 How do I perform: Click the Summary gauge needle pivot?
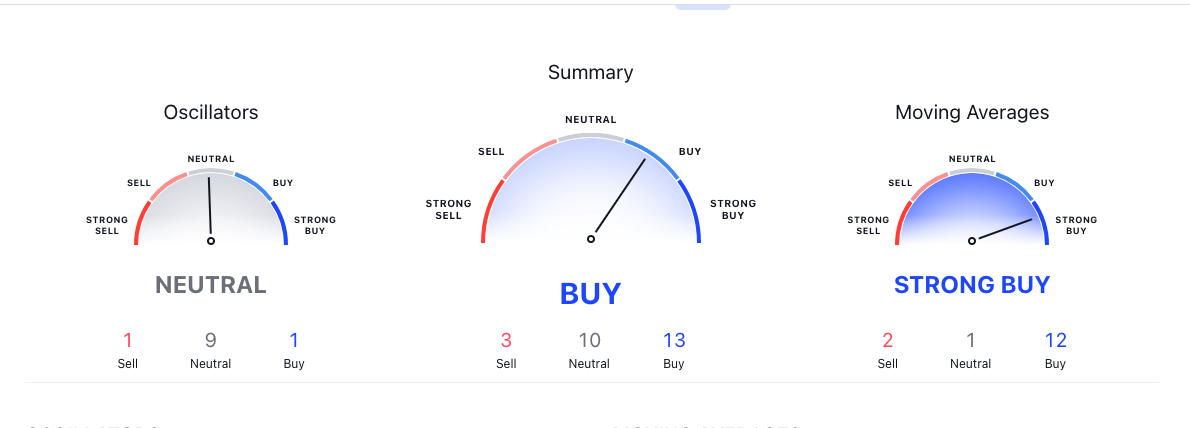[591, 239]
